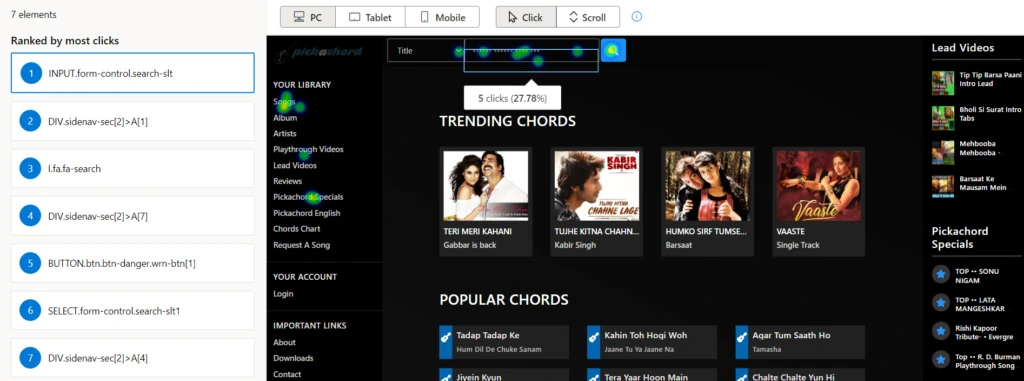
Task: Select ranked element 3 I.fa.fa-search
Action: click(x=133, y=169)
